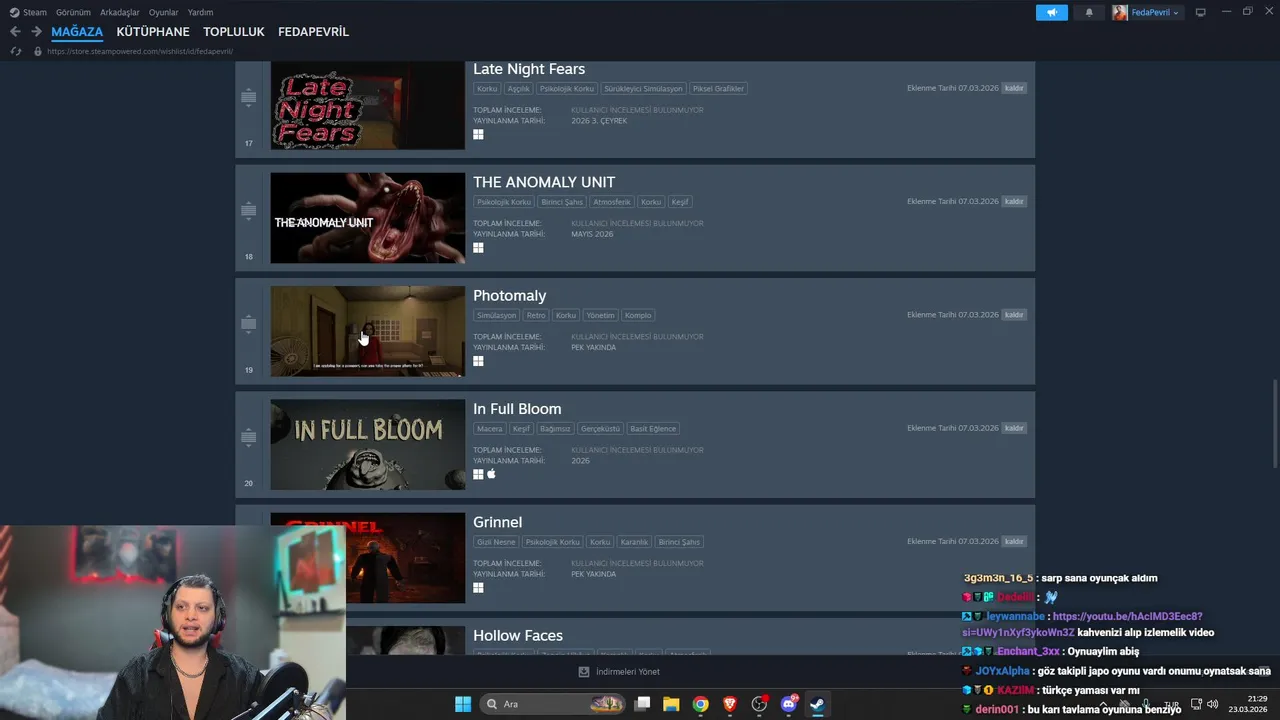The height and width of the screenshot is (720, 1280).
Task: Go back with the back arrow
Action: [15, 32]
